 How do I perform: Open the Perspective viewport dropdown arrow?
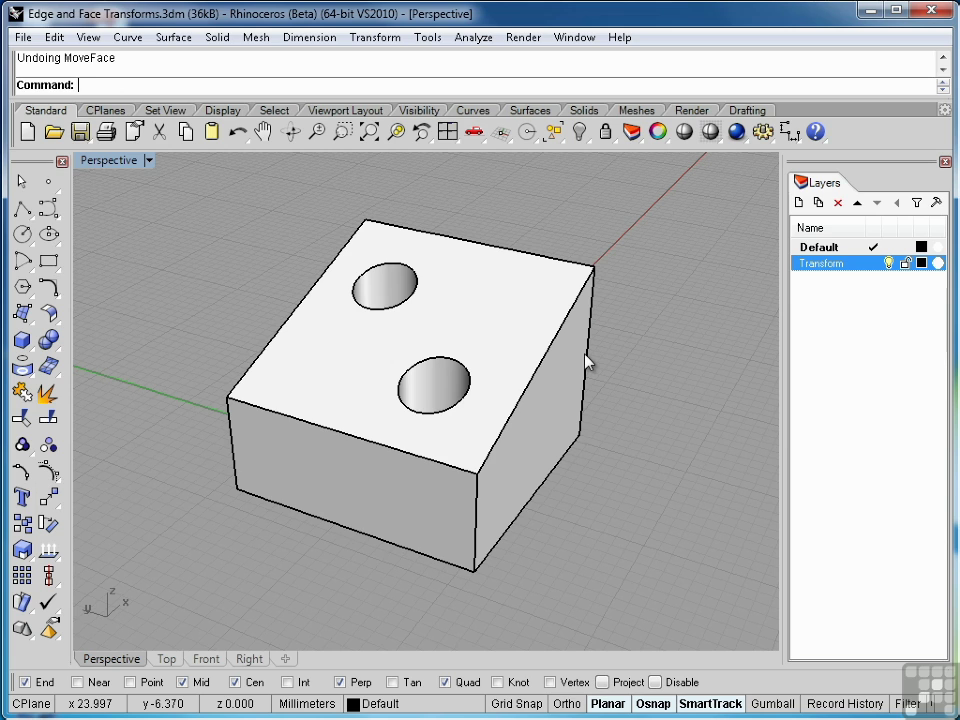pyautogui.click(x=149, y=160)
